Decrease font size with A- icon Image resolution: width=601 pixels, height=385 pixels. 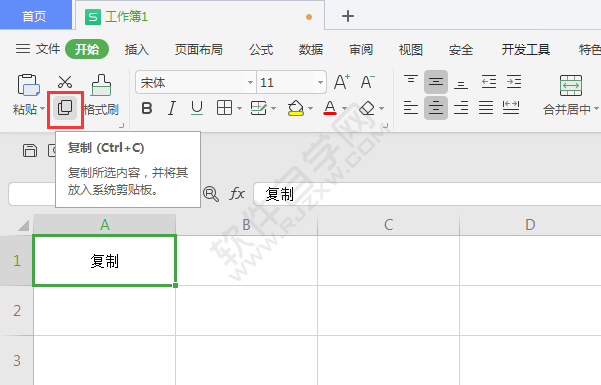point(368,82)
